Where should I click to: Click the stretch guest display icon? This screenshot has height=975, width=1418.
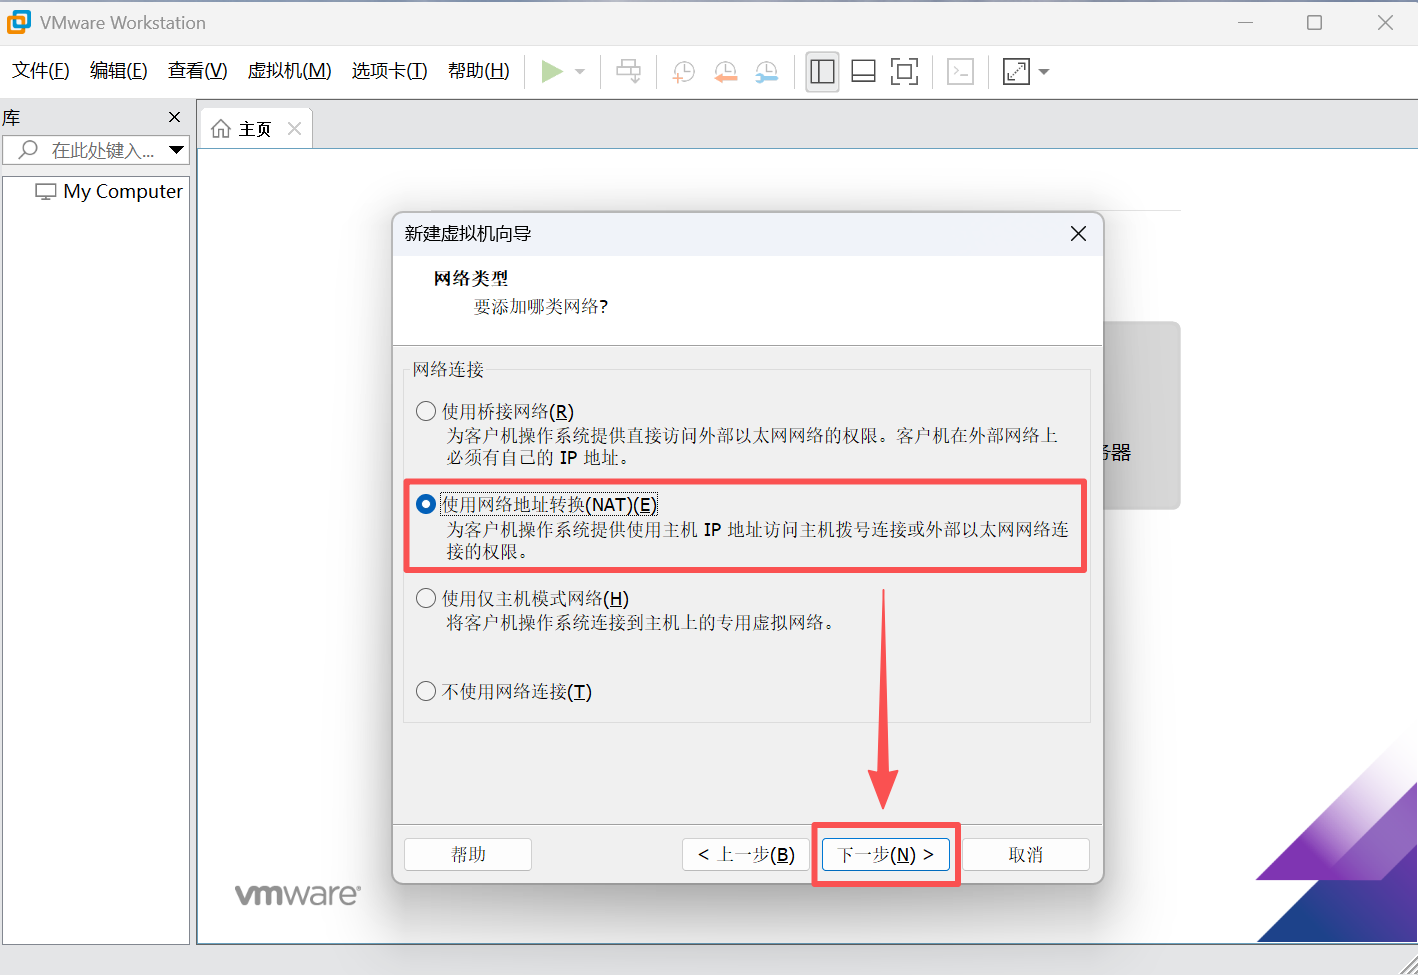click(1016, 72)
